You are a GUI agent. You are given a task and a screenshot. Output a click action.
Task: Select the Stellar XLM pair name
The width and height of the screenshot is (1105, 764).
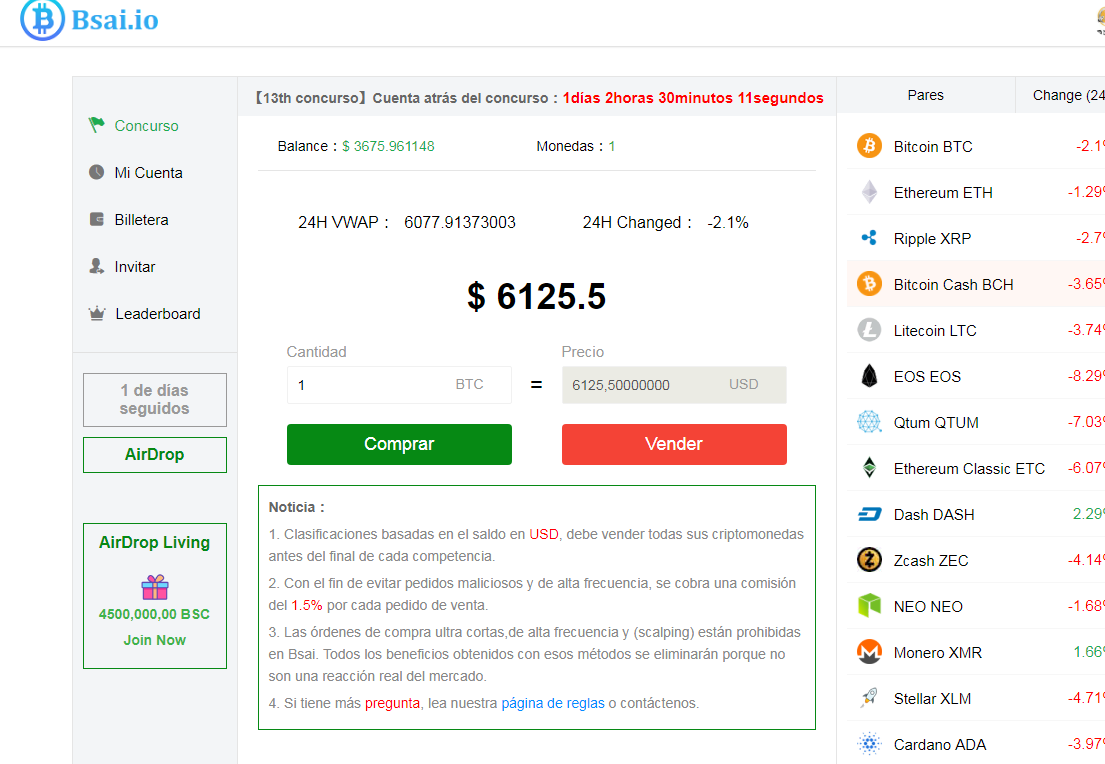click(x=932, y=698)
